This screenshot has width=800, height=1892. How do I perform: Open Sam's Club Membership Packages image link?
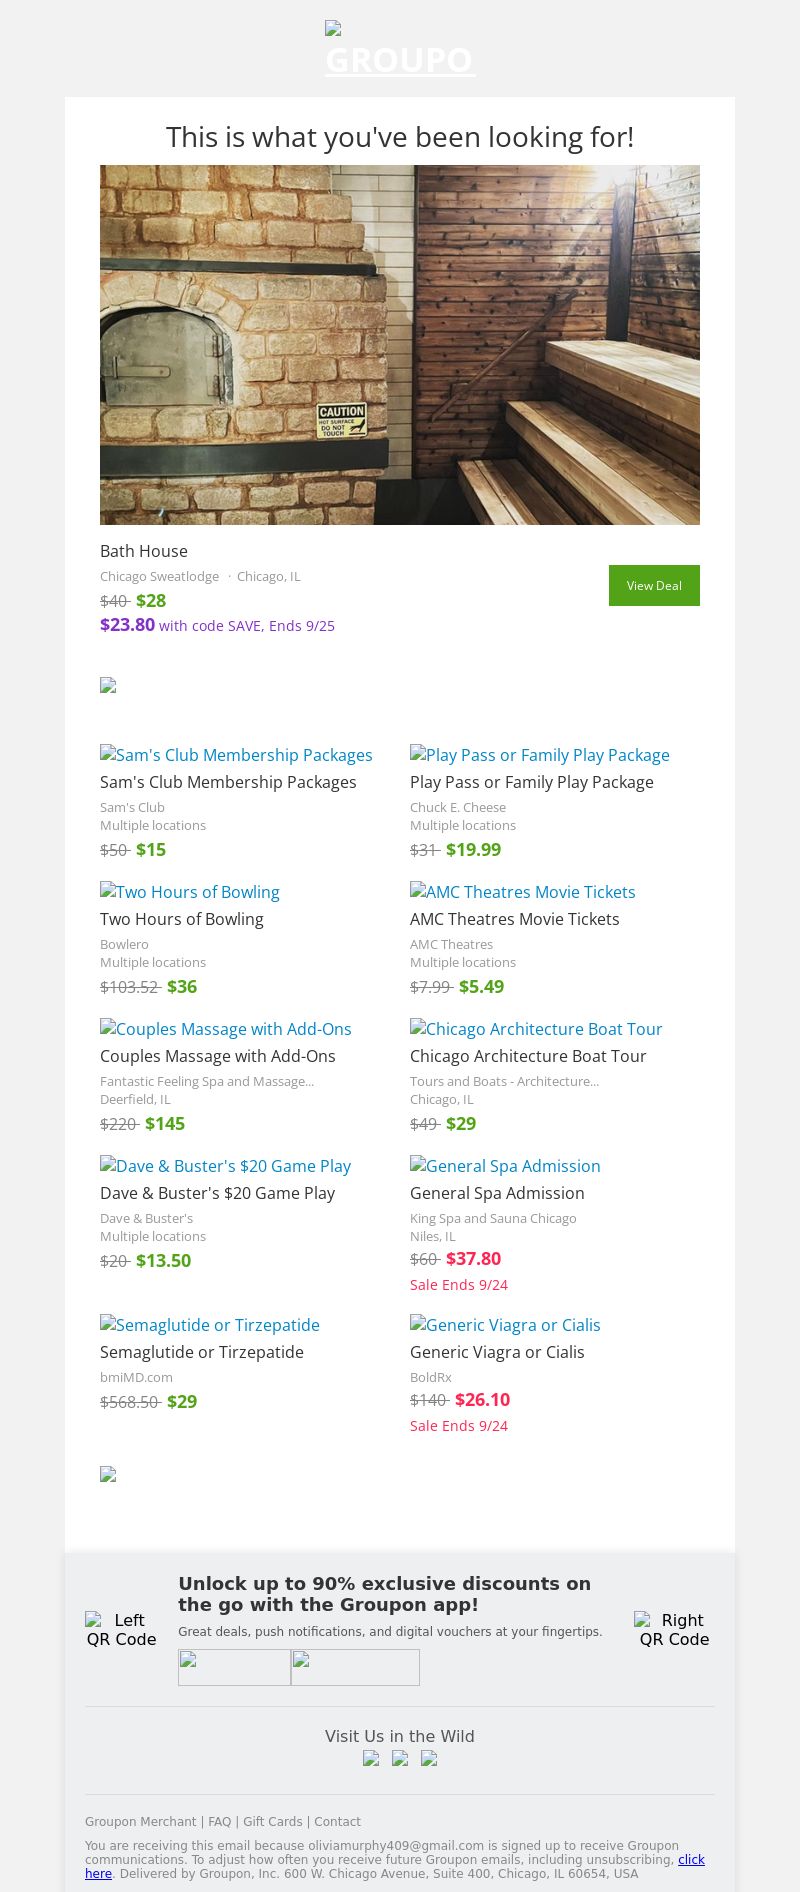pos(236,755)
